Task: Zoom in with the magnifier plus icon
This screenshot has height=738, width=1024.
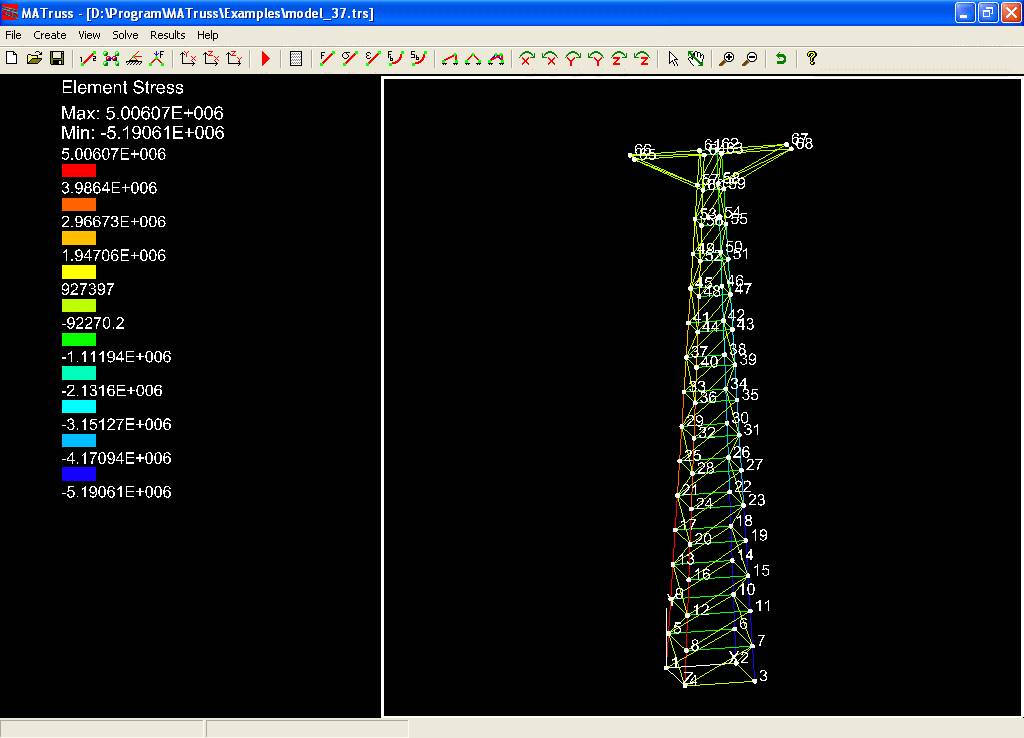Action: point(726,59)
